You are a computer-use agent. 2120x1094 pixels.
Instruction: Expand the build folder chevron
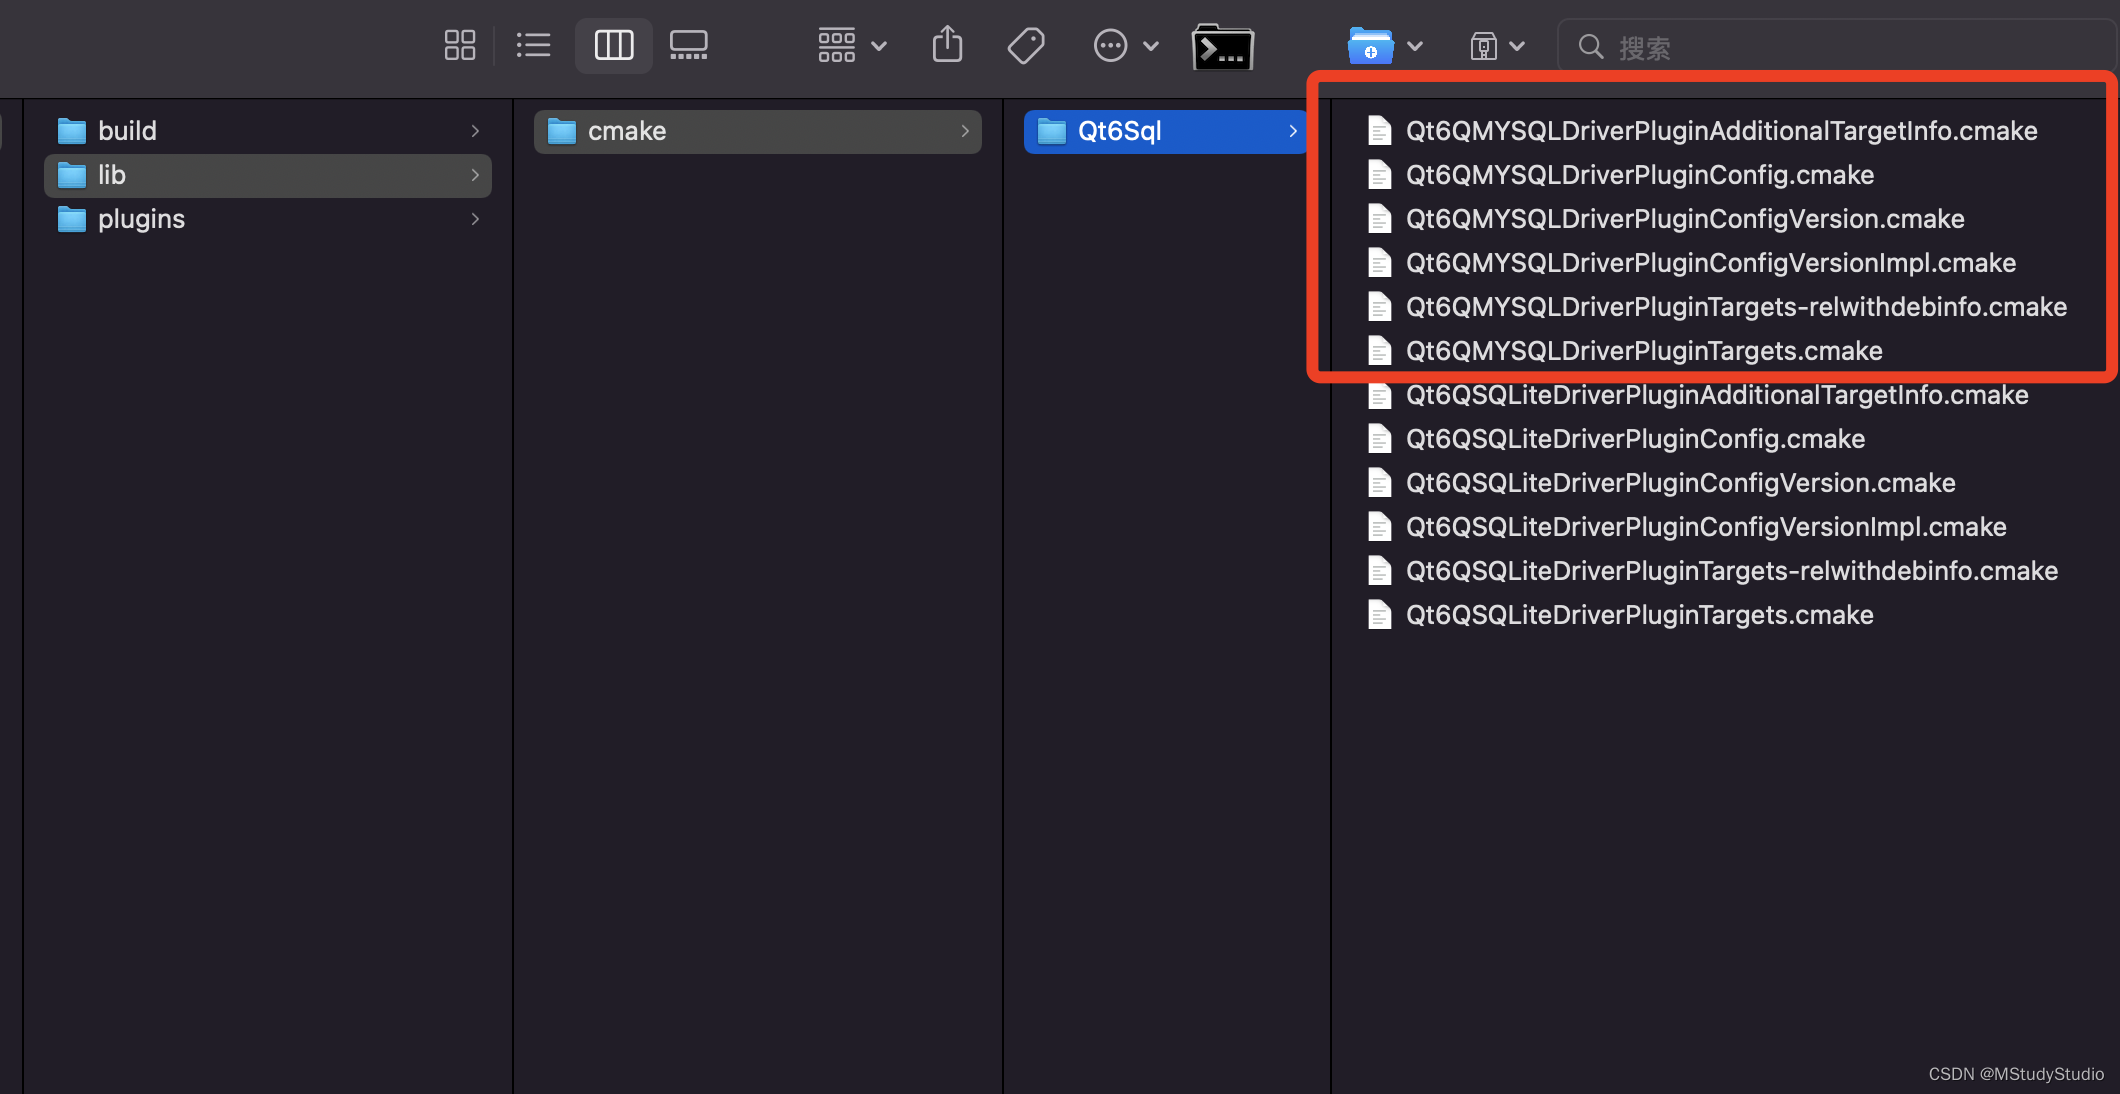(x=475, y=131)
